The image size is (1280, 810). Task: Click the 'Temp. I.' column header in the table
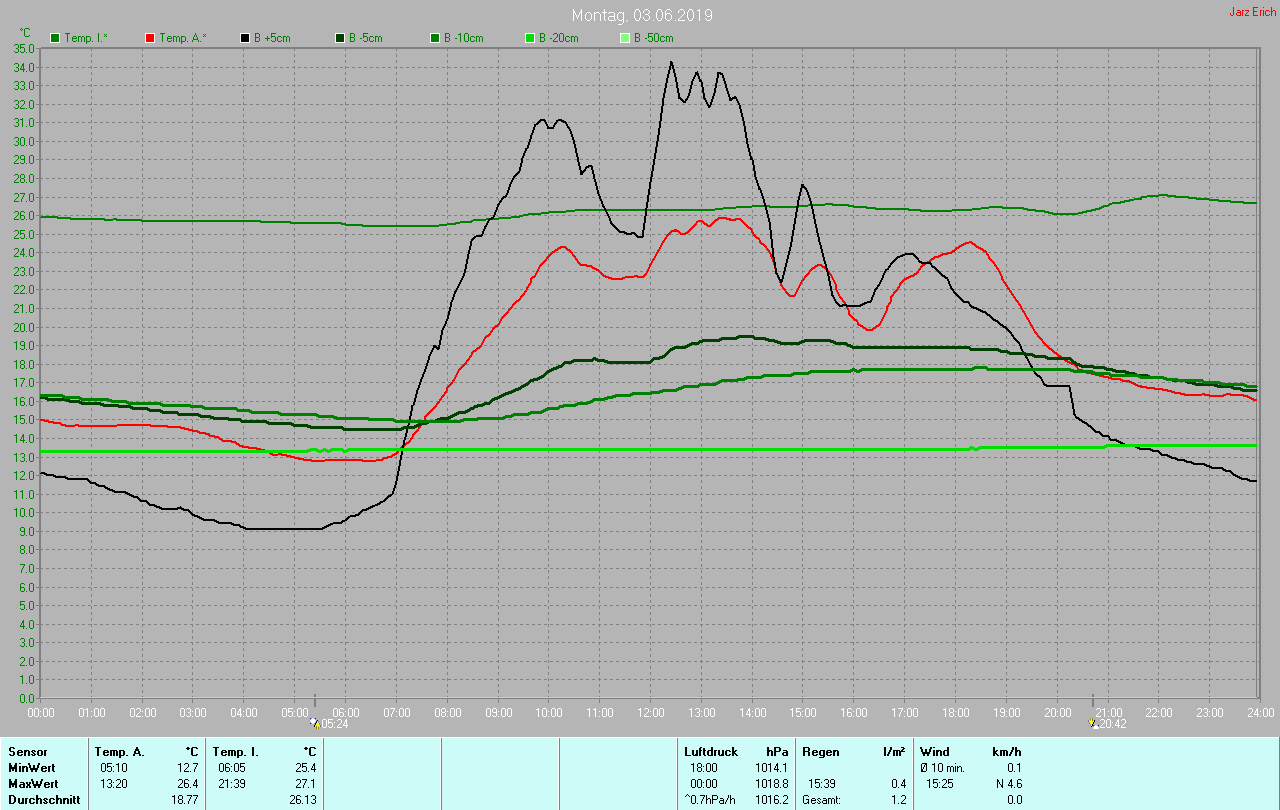tap(235, 751)
